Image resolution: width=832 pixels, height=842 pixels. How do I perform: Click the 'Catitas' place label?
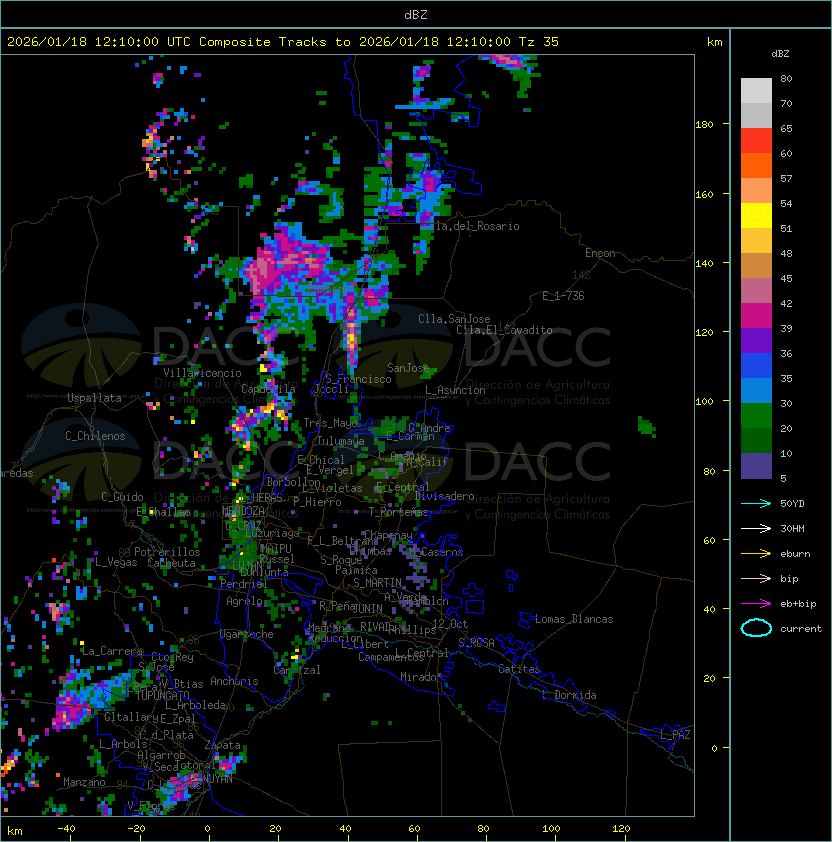tap(519, 669)
